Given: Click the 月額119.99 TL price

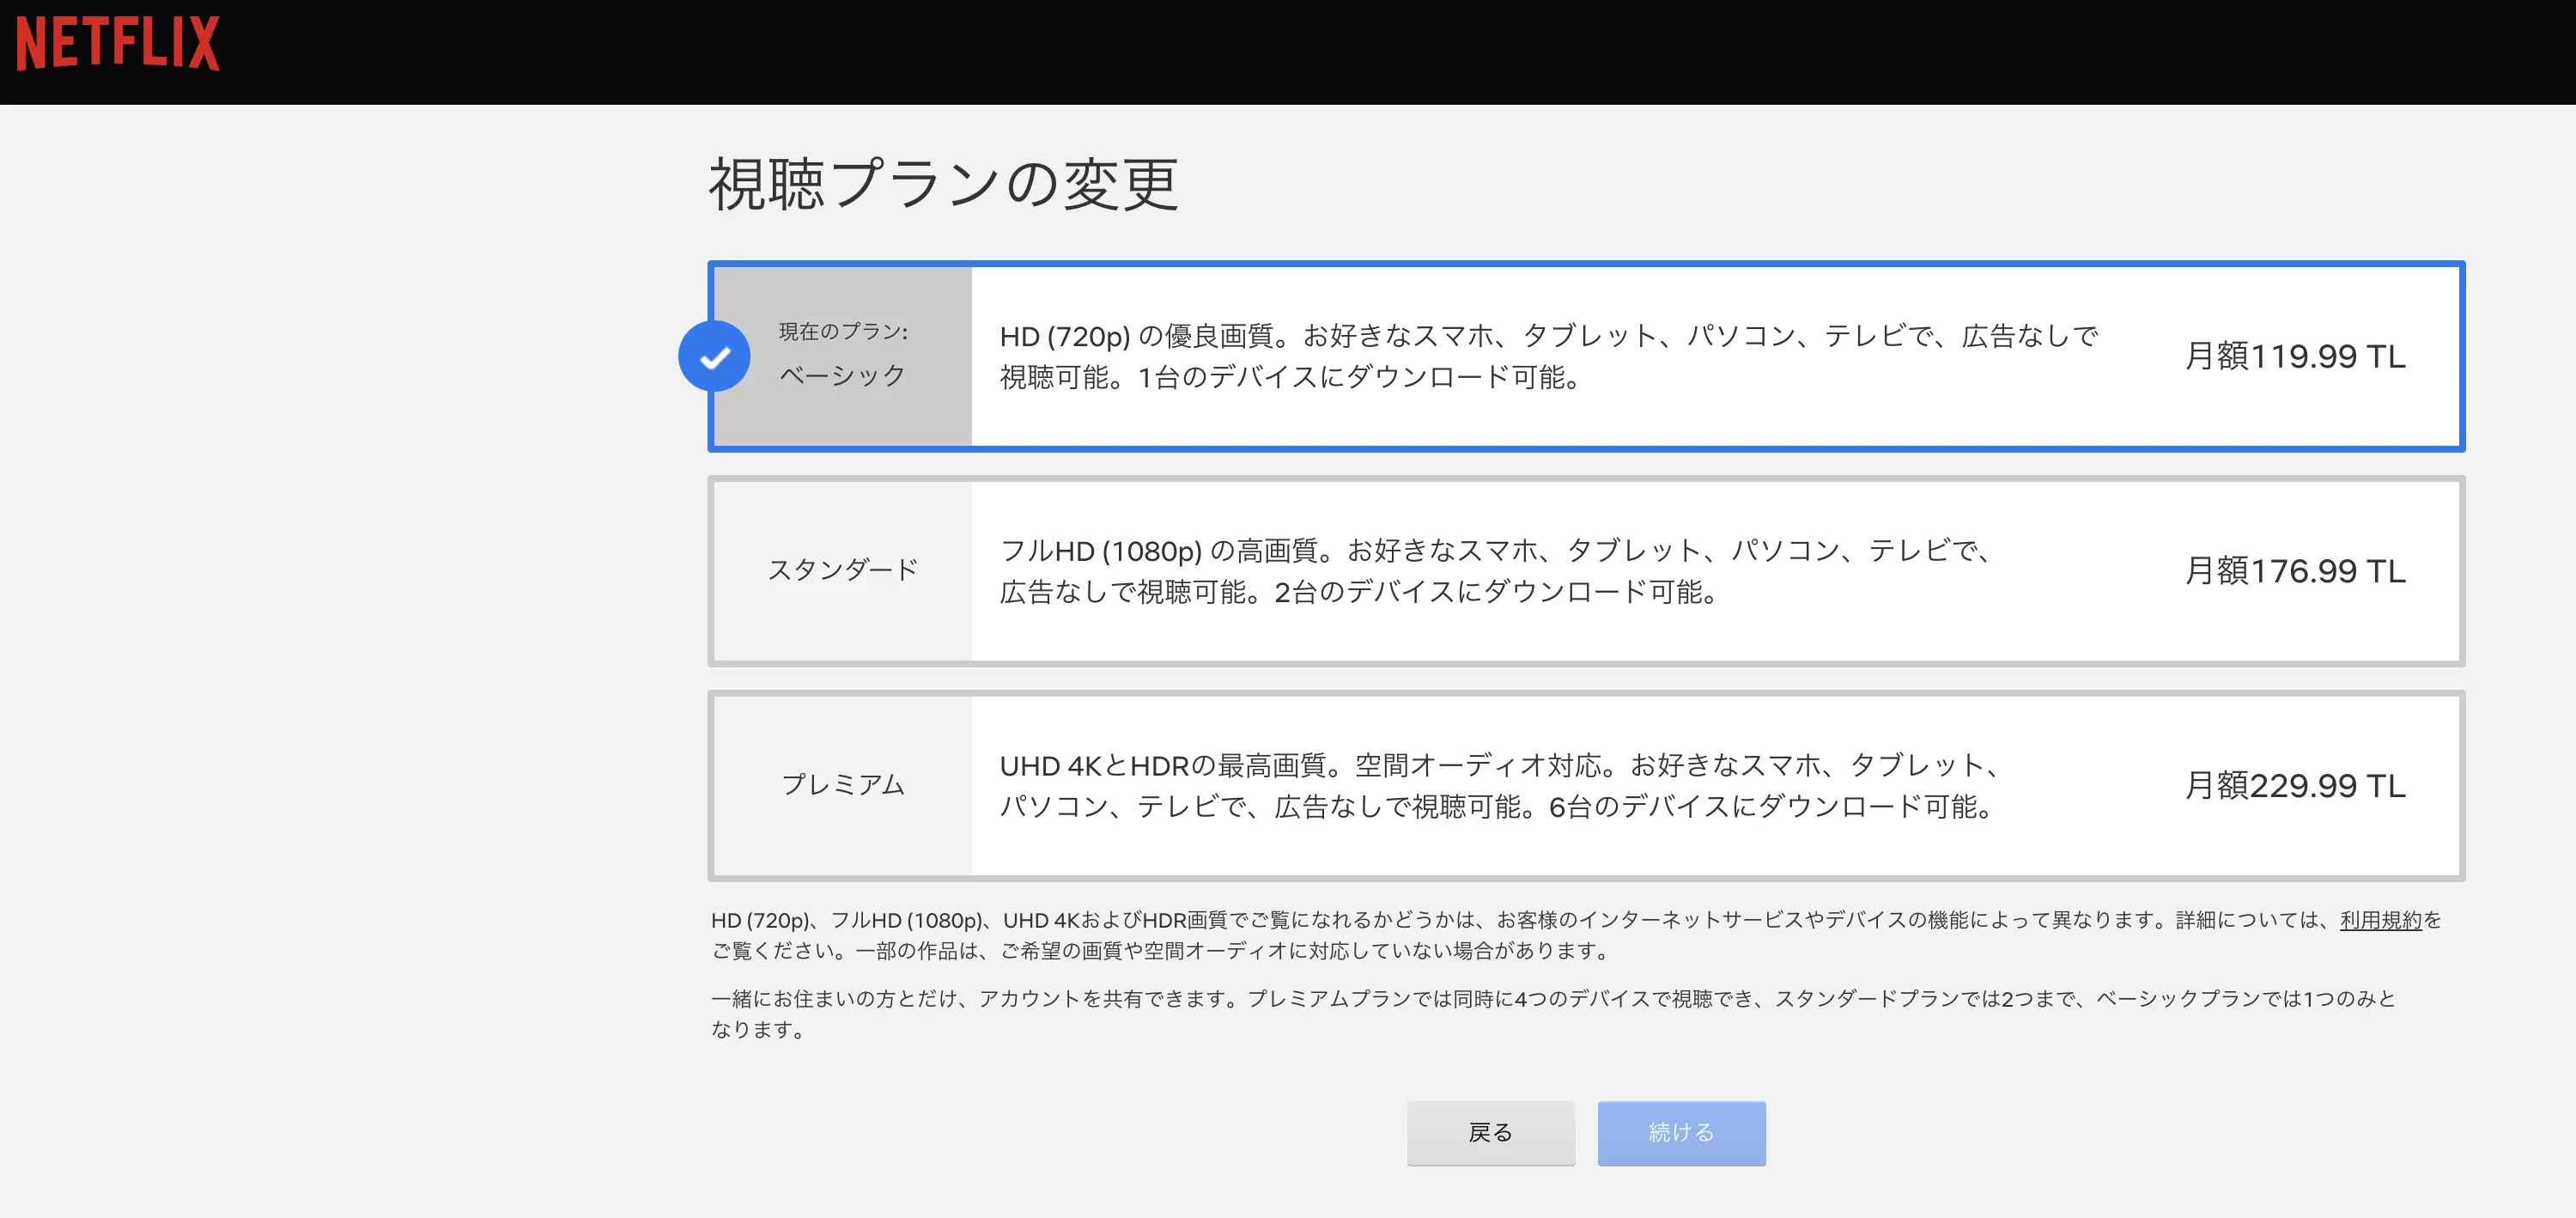Looking at the screenshot, I should (2294, 357).
